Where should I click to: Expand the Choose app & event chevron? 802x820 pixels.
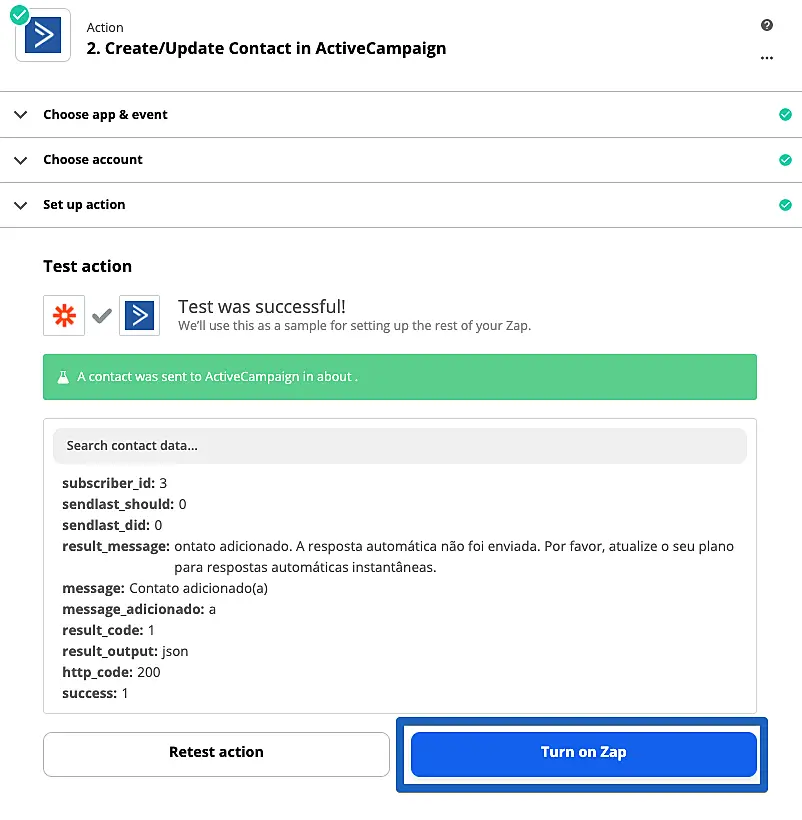(21, 115)
